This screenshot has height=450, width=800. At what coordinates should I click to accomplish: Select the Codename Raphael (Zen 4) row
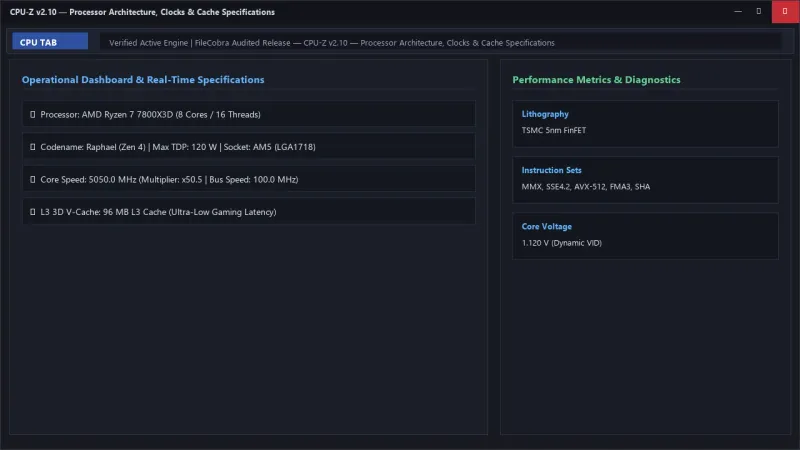(x=249, y=146)
